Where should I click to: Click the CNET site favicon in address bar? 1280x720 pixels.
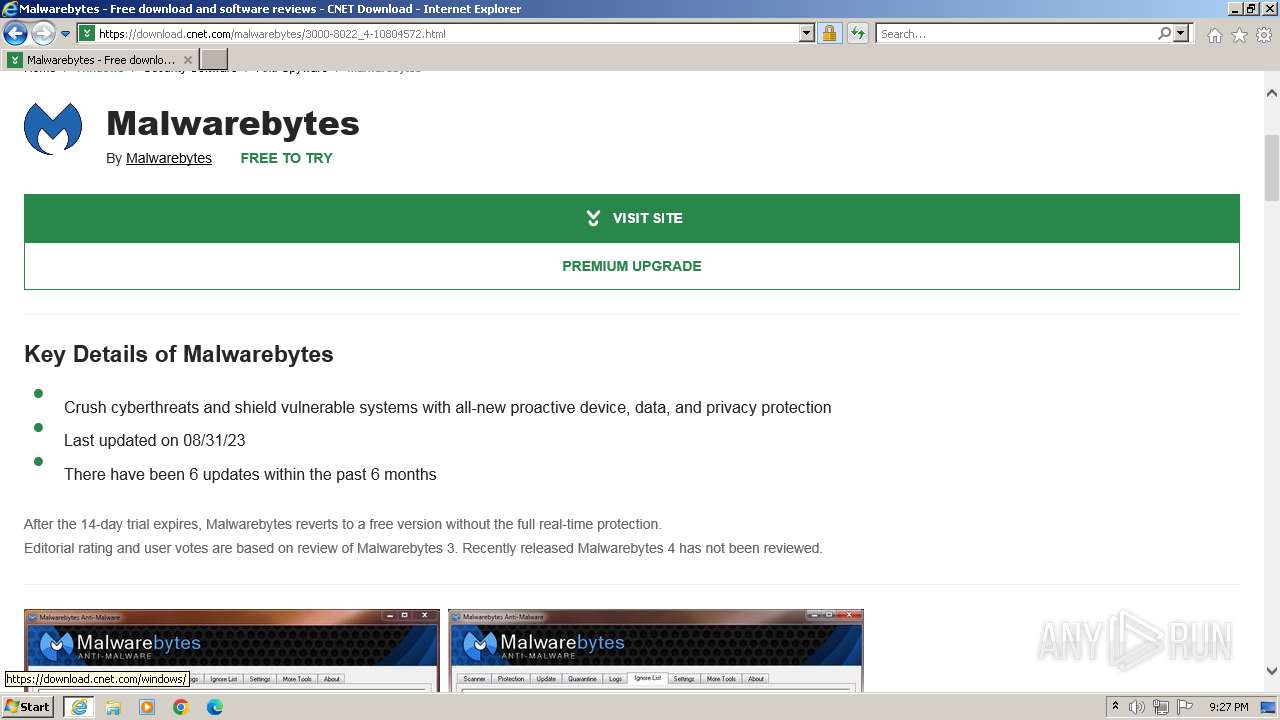[x=87, y=33]
